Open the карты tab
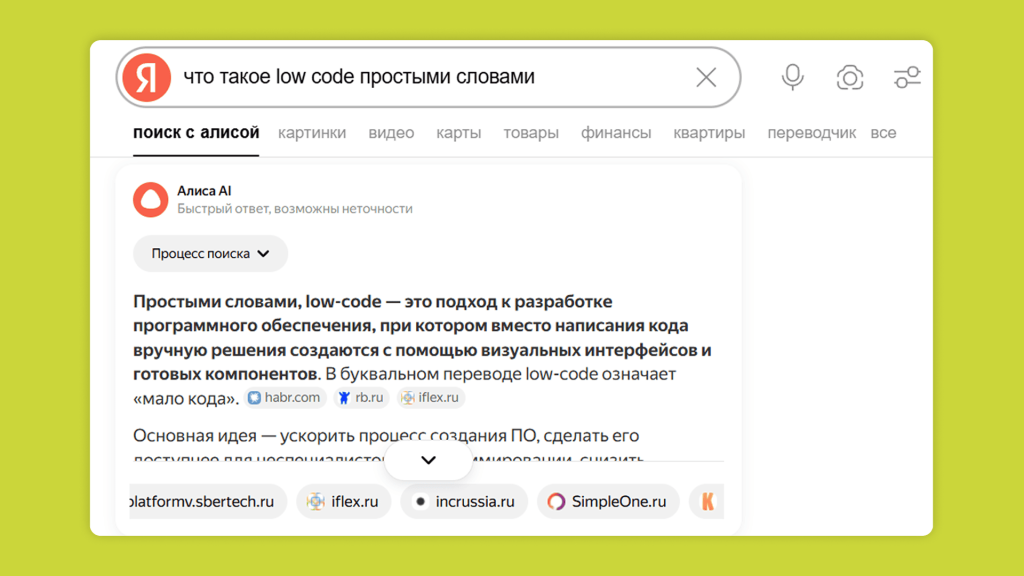 (458, 133)
